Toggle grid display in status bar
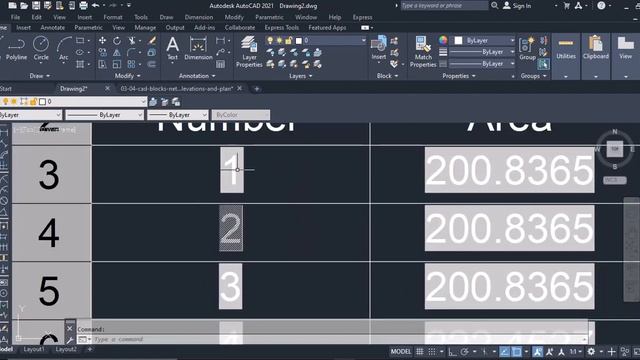Image resolution: width=640 pixels, height=360 pixels. (x=420, y=351)
